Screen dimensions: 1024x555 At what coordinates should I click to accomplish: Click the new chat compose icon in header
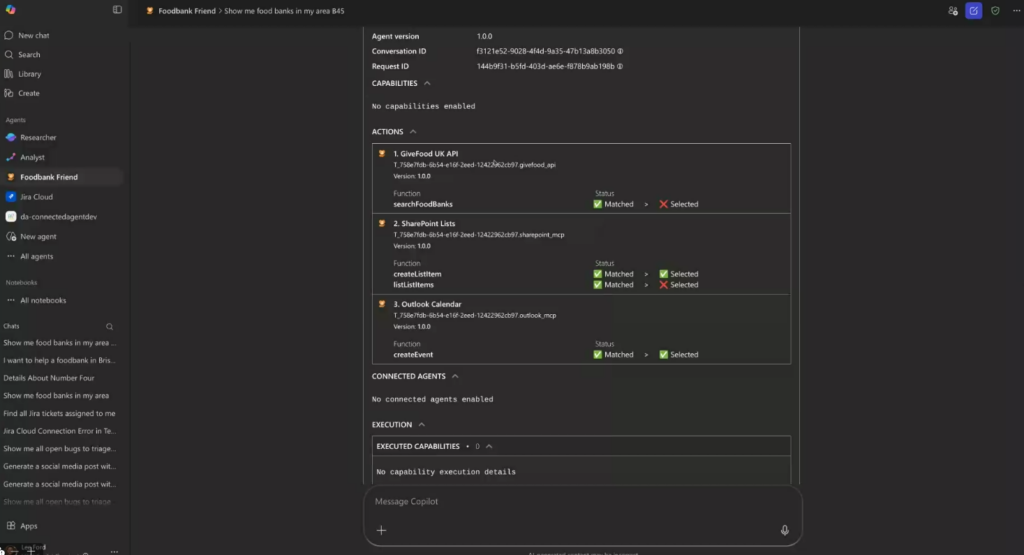973,11
